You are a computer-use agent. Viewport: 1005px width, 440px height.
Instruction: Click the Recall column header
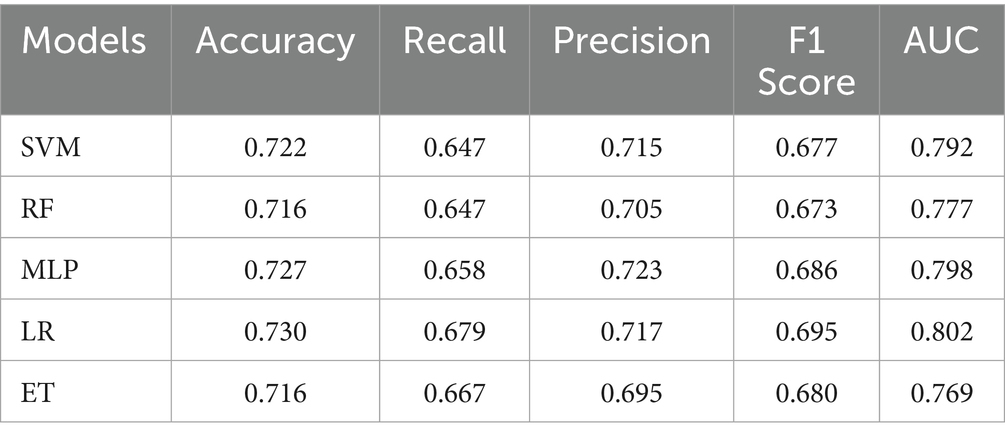454,41
